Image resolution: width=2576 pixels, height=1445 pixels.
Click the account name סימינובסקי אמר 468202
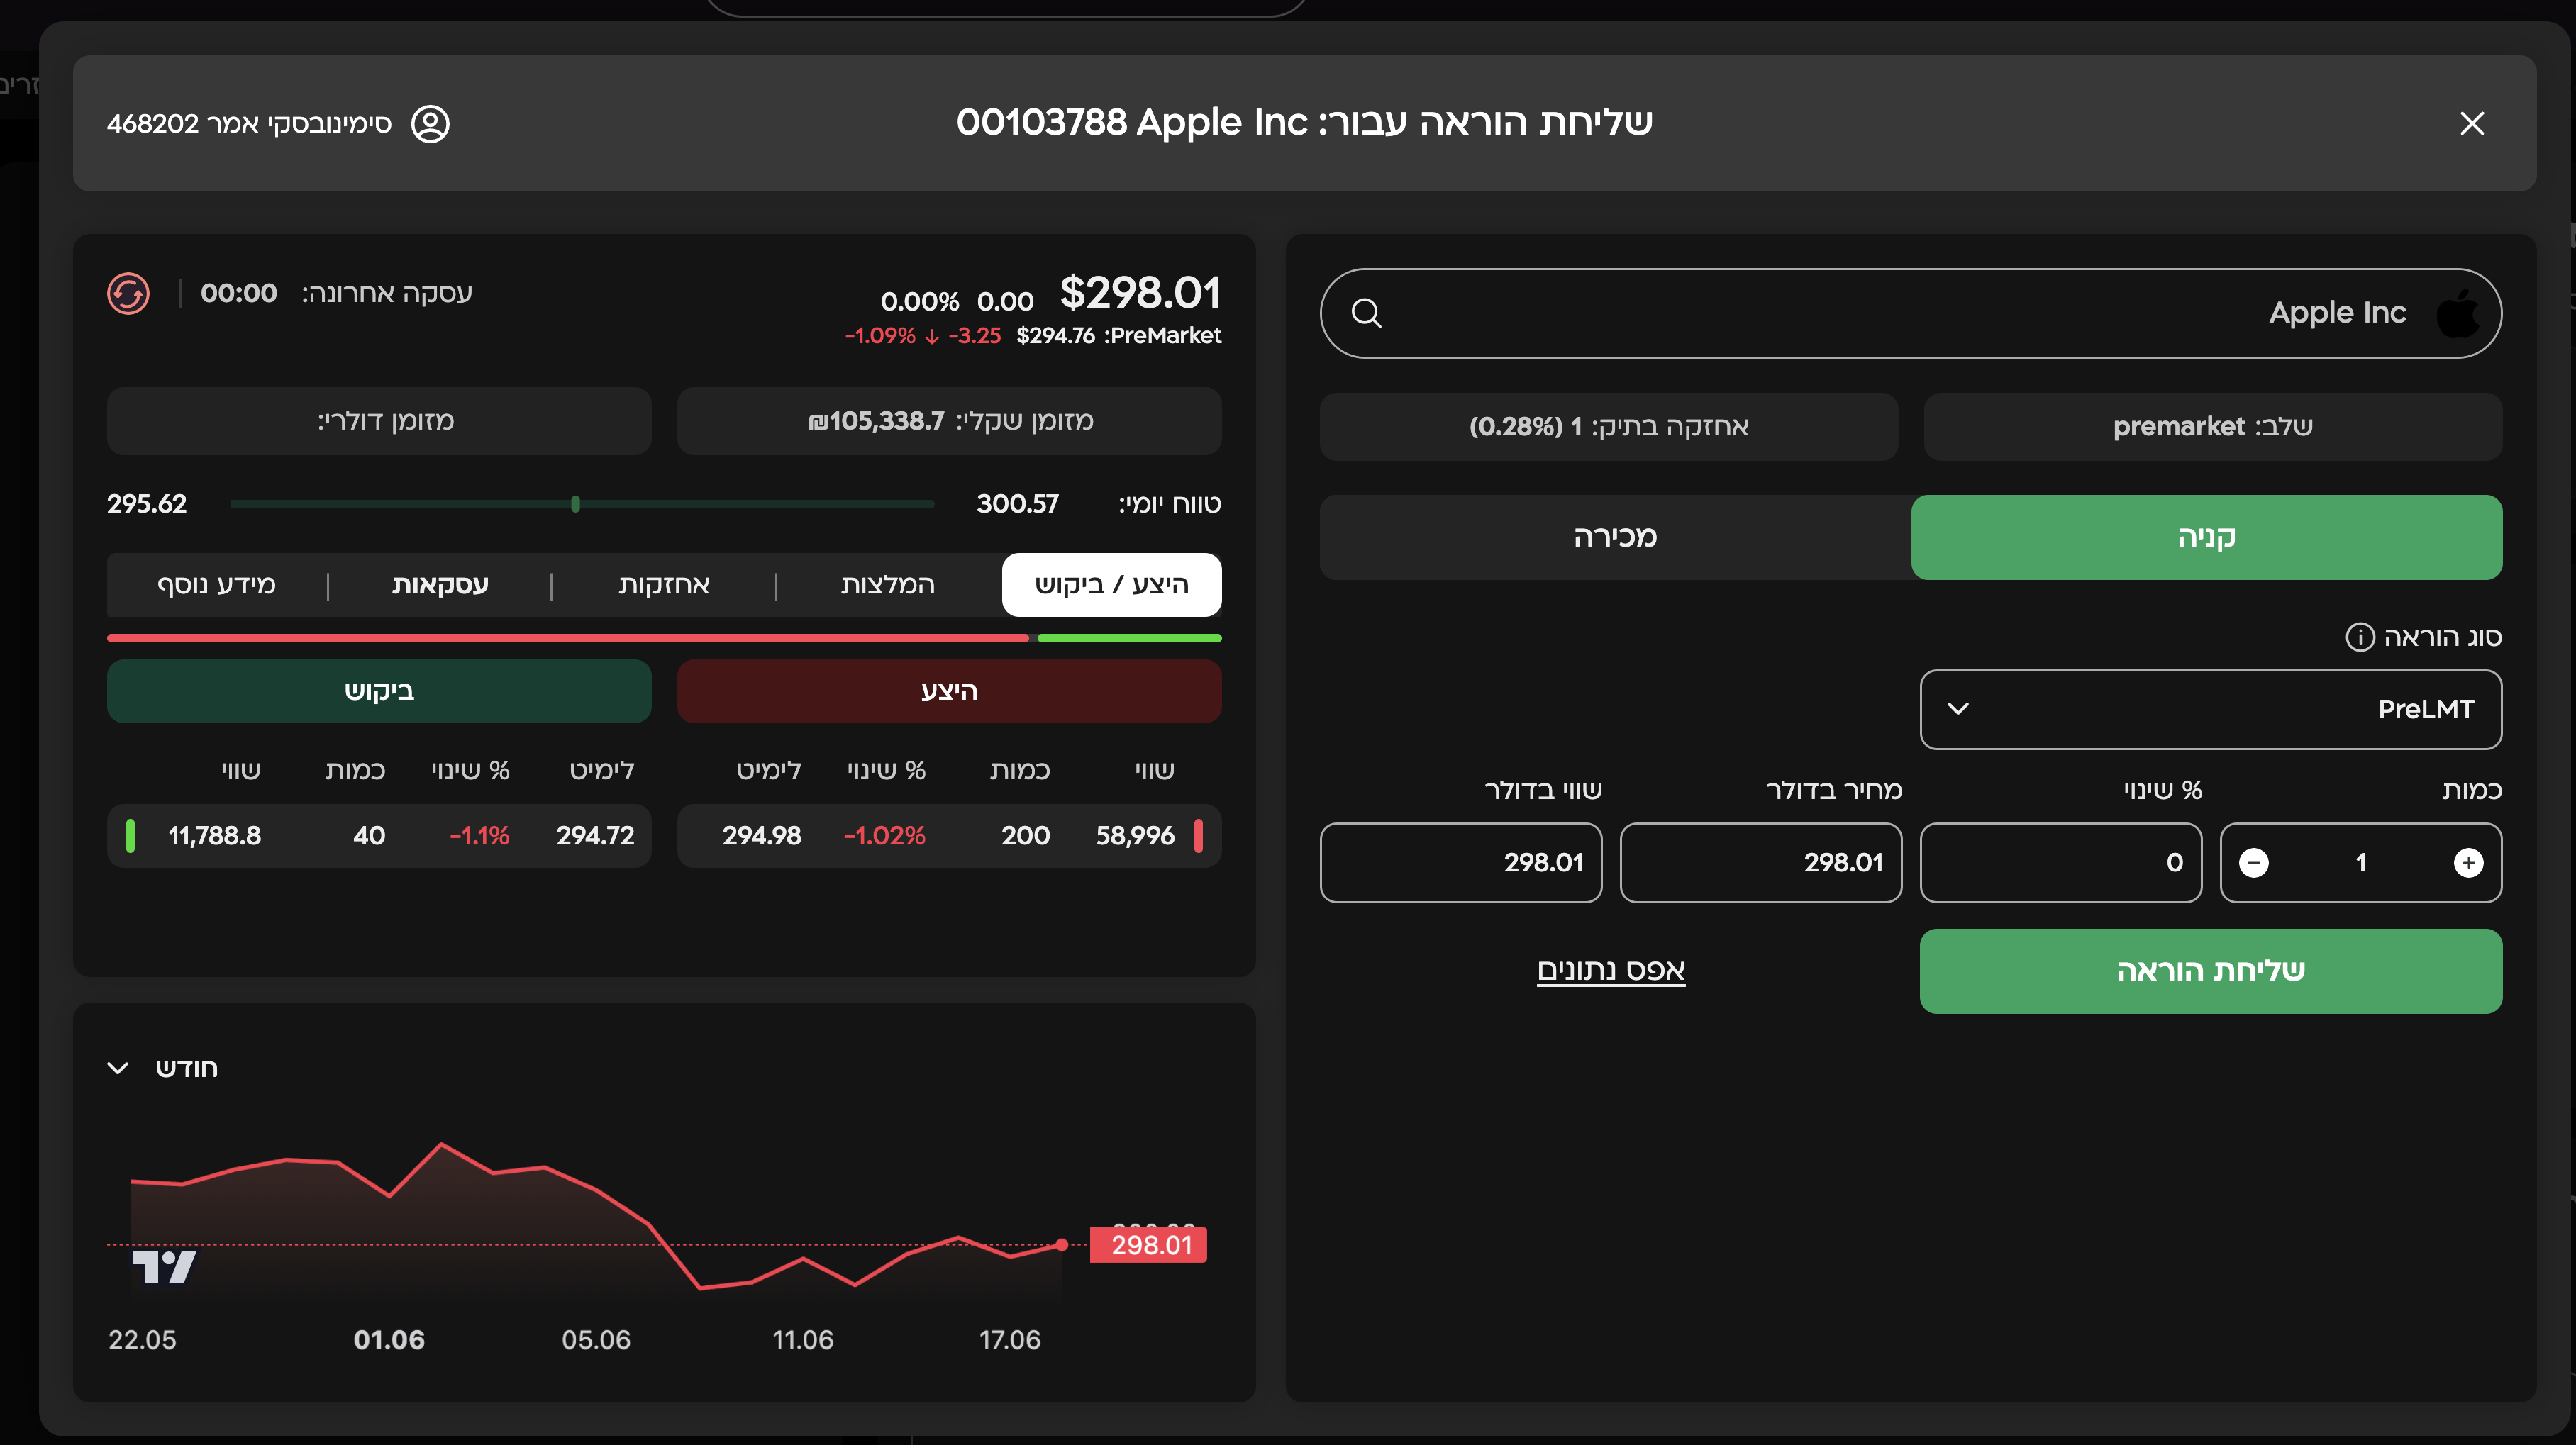pos(249,124)
